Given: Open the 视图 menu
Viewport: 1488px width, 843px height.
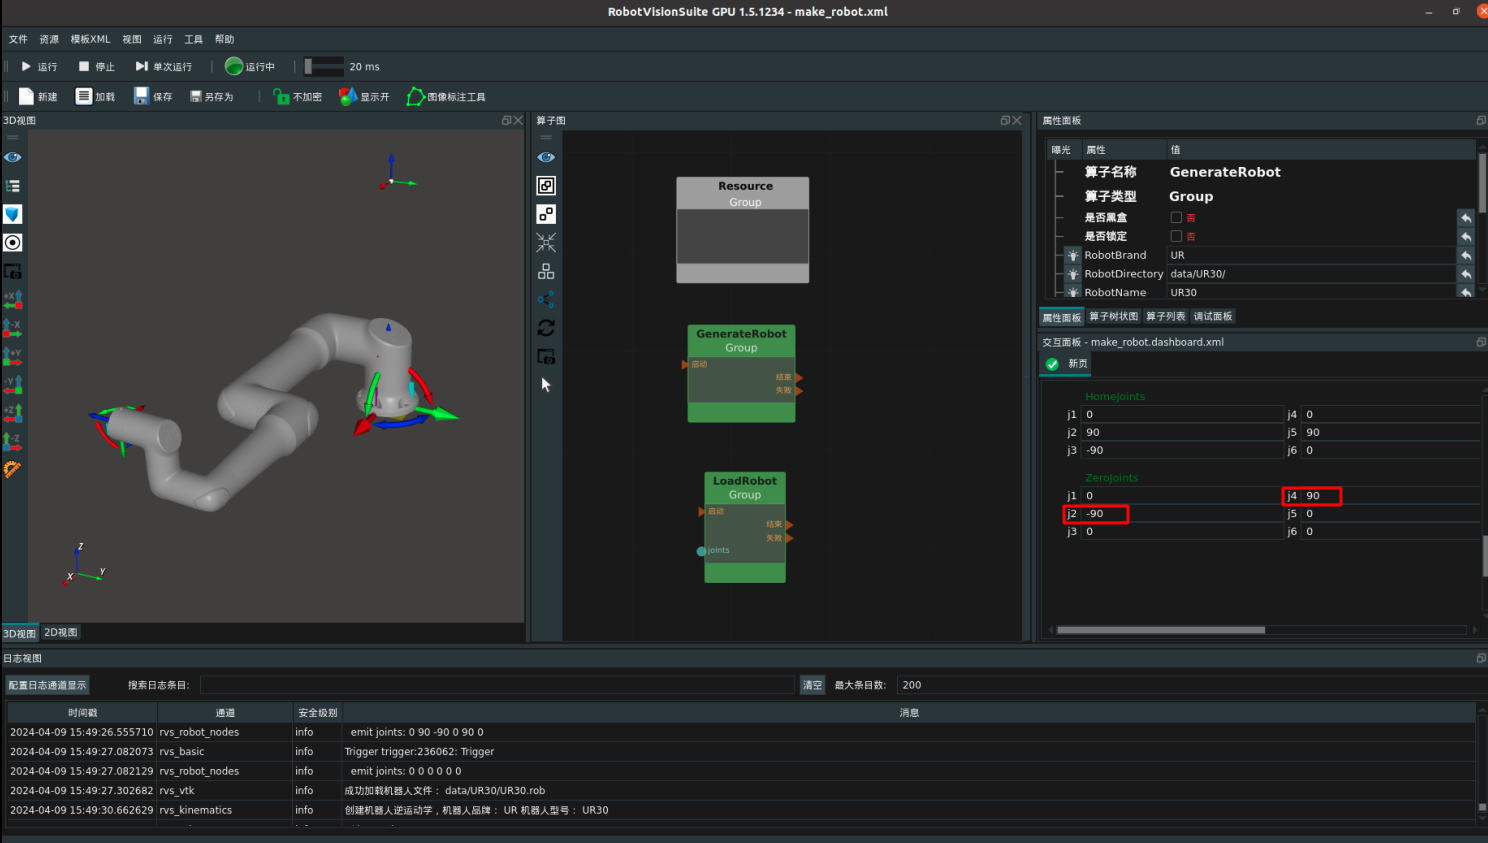Looking at the screenshot, I should point(132,40).
